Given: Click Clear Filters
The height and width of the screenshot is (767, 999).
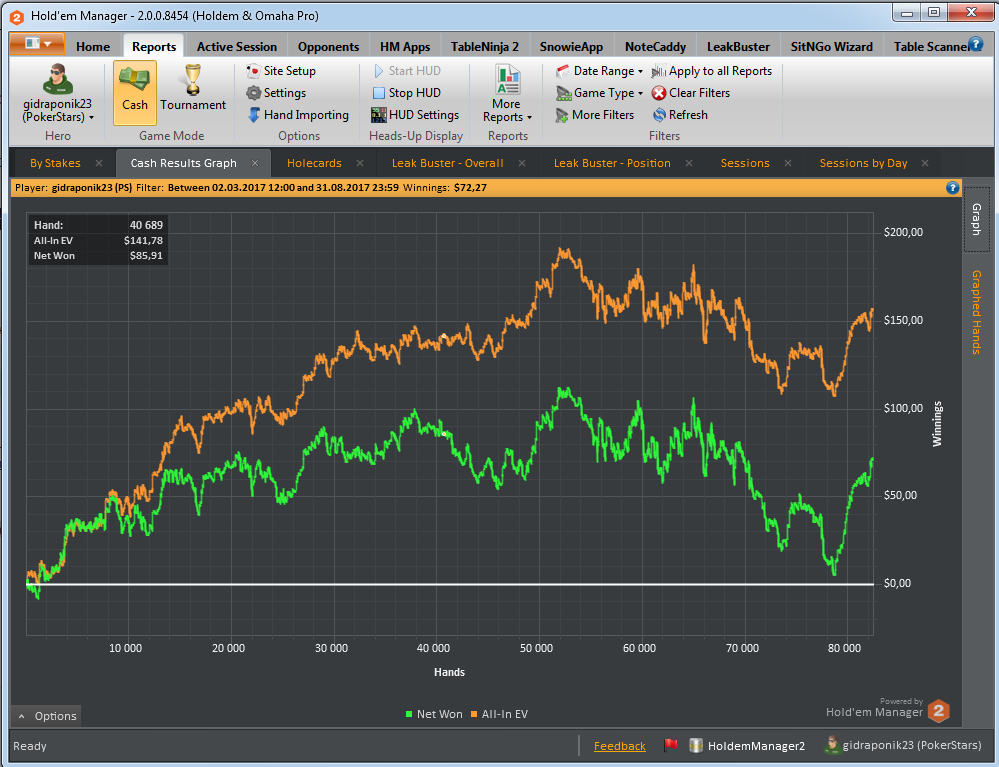Looking at the screenshot, I should [x=691, y=93].
